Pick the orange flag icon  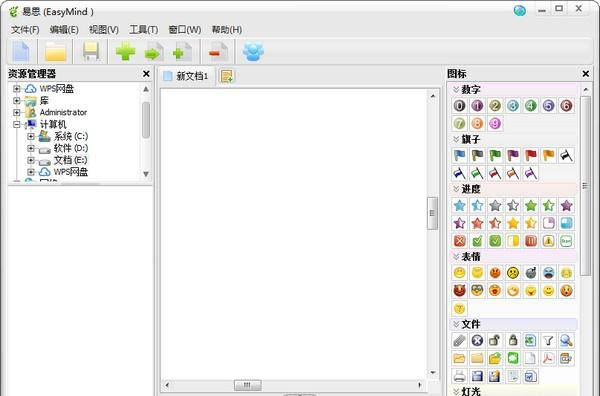549,155
